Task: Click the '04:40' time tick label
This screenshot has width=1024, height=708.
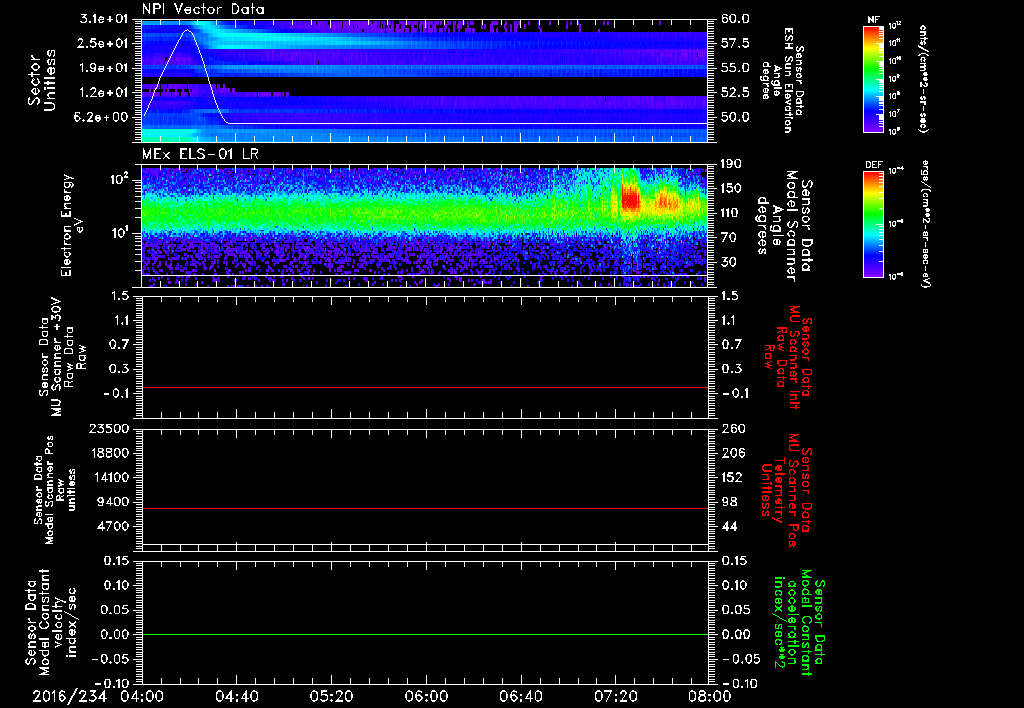Action: click(236, 696)
